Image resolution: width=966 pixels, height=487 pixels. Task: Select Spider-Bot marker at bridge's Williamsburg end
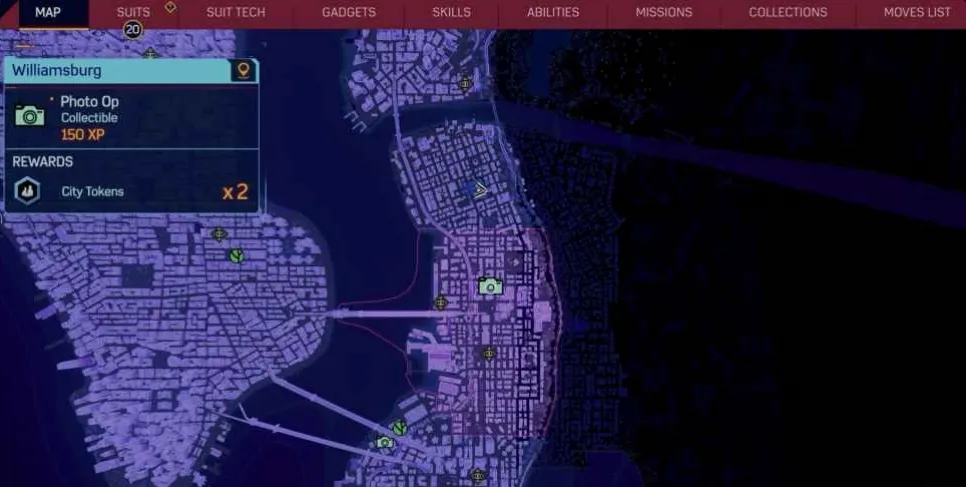point(440,303)
